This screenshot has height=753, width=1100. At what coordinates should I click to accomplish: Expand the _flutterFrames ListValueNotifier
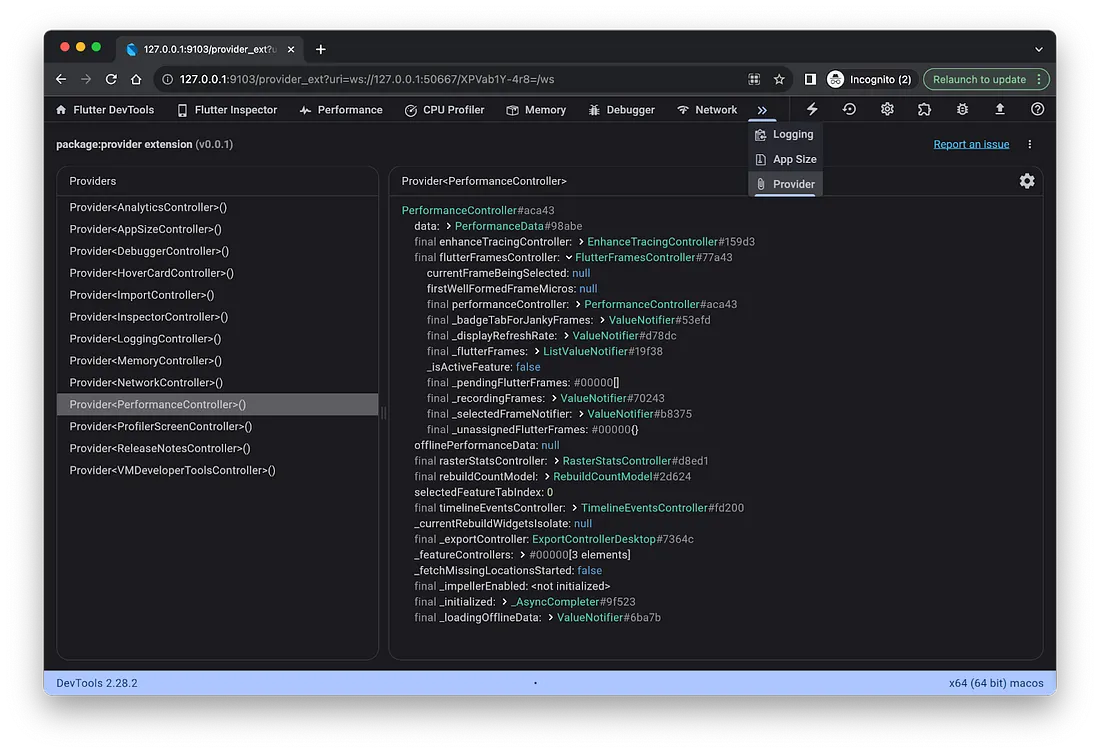tap(537, 352)
